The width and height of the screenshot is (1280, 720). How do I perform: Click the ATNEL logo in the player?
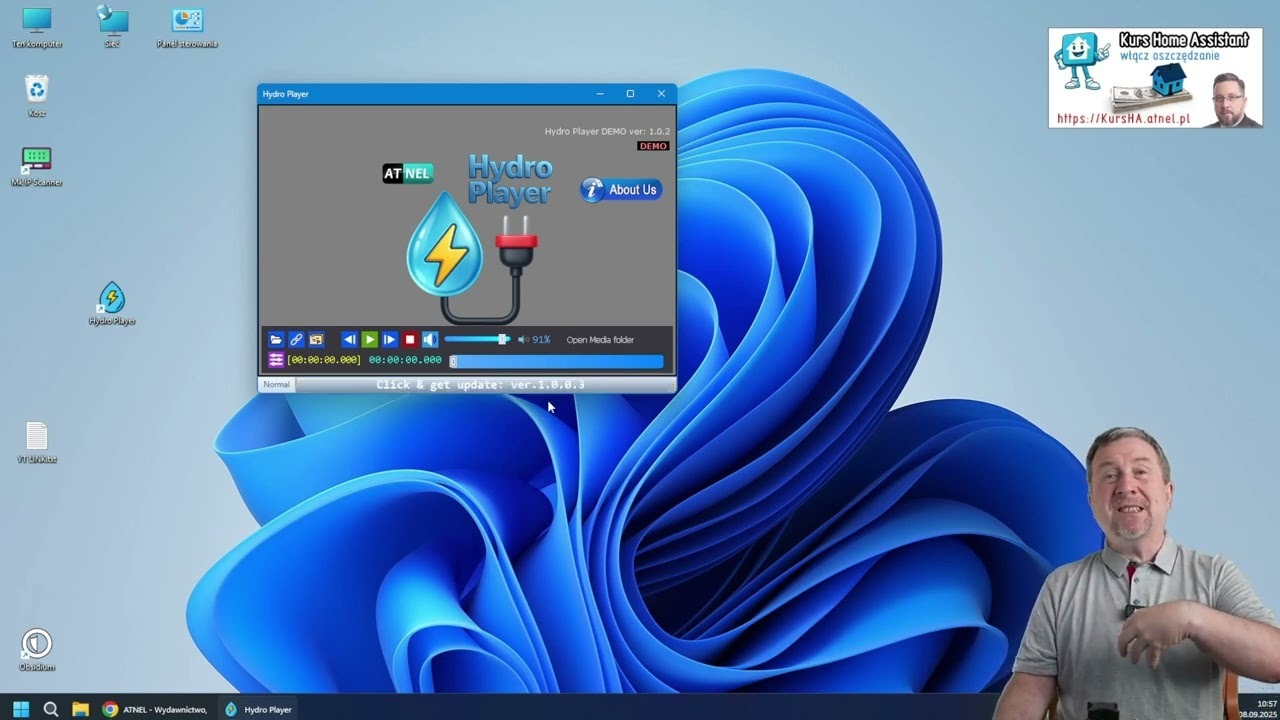pos(407,174)
